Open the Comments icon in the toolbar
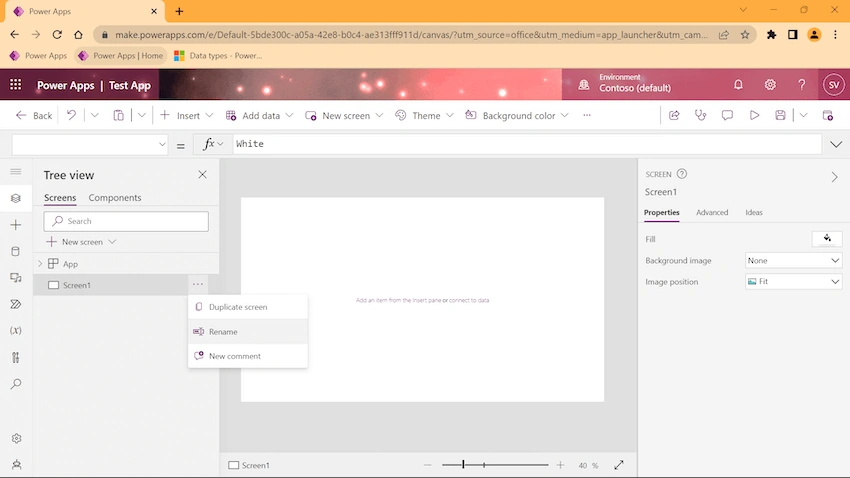 pyautogui.click(x=727, y=115)
